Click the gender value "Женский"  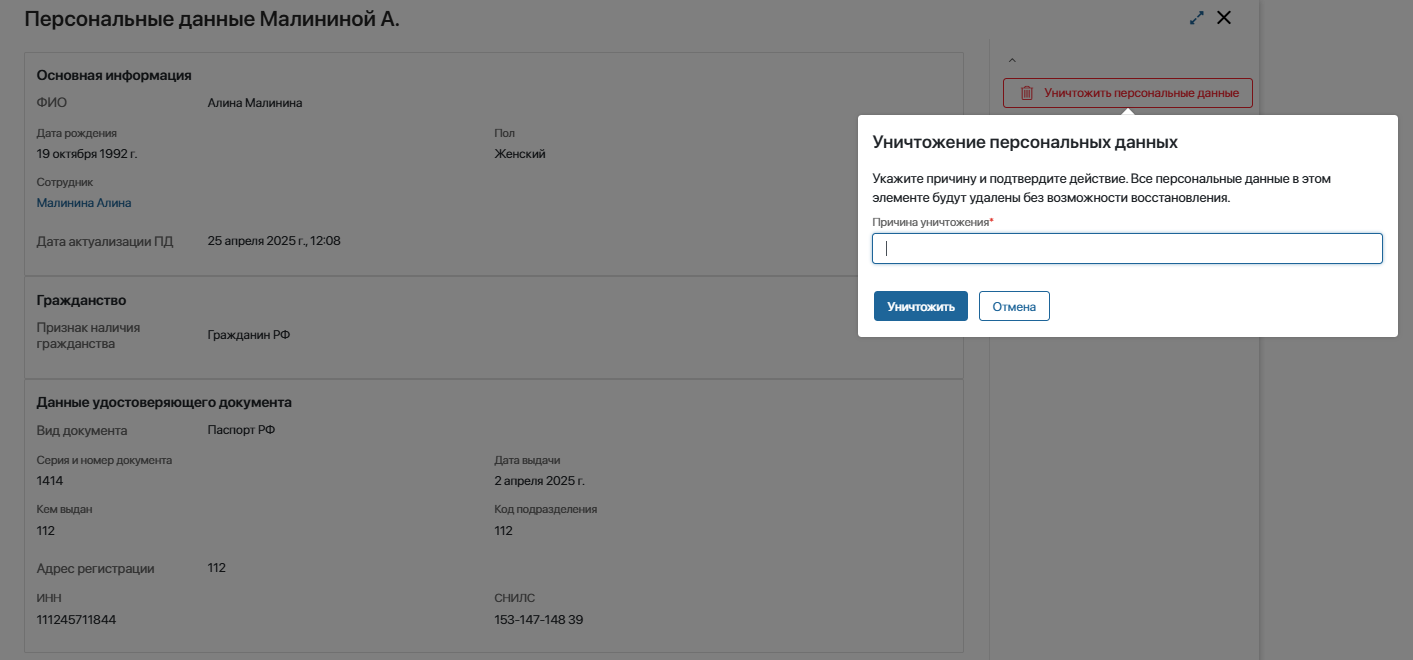pos(520,154)
